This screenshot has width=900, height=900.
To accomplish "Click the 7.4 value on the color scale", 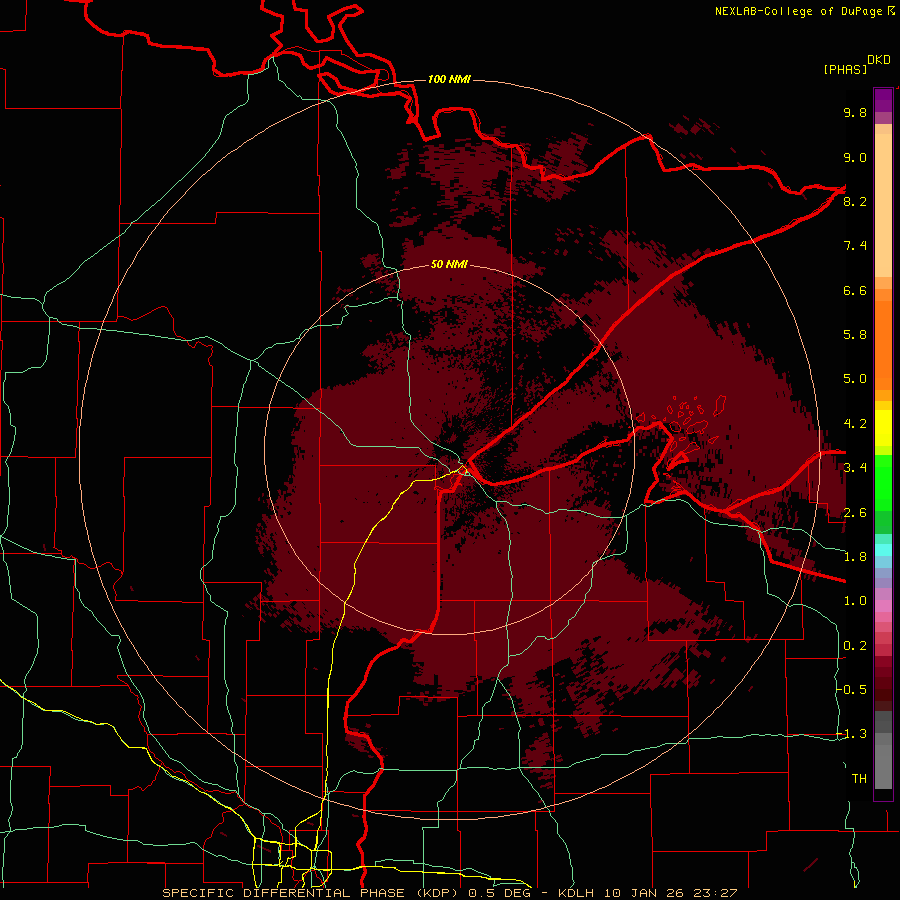I will (855, 246).
